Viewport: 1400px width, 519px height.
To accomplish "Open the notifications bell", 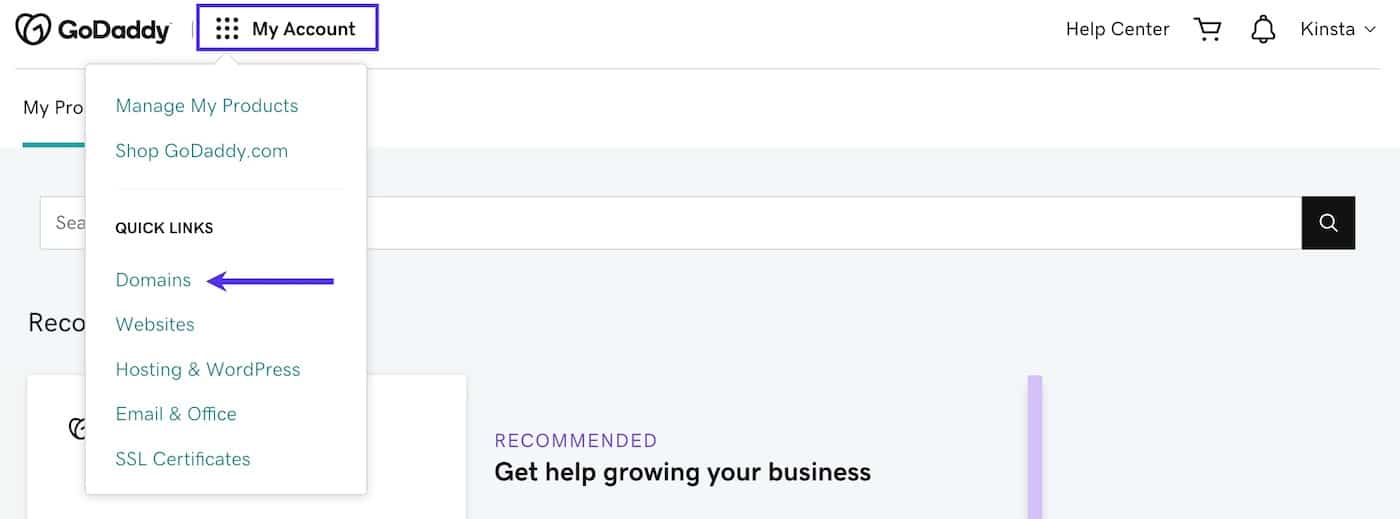I will point(1263,29).
